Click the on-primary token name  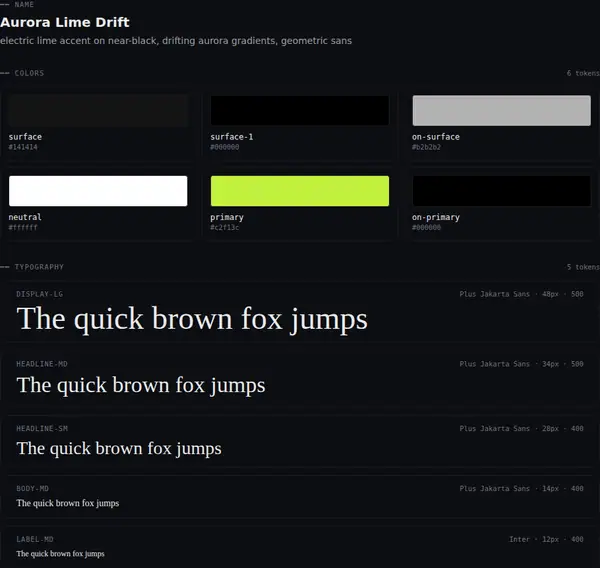(x=436, y=217)
